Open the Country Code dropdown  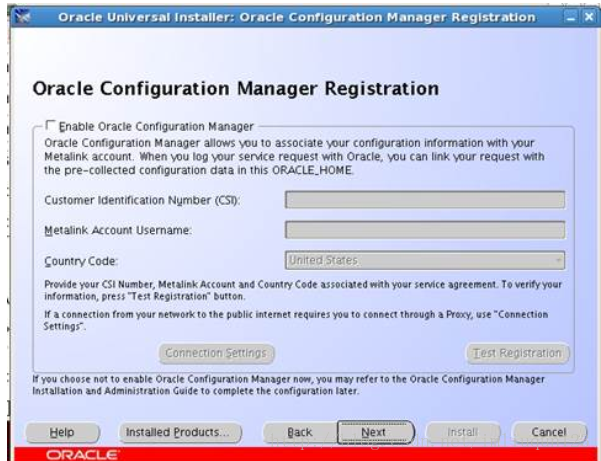pos(425,260)
